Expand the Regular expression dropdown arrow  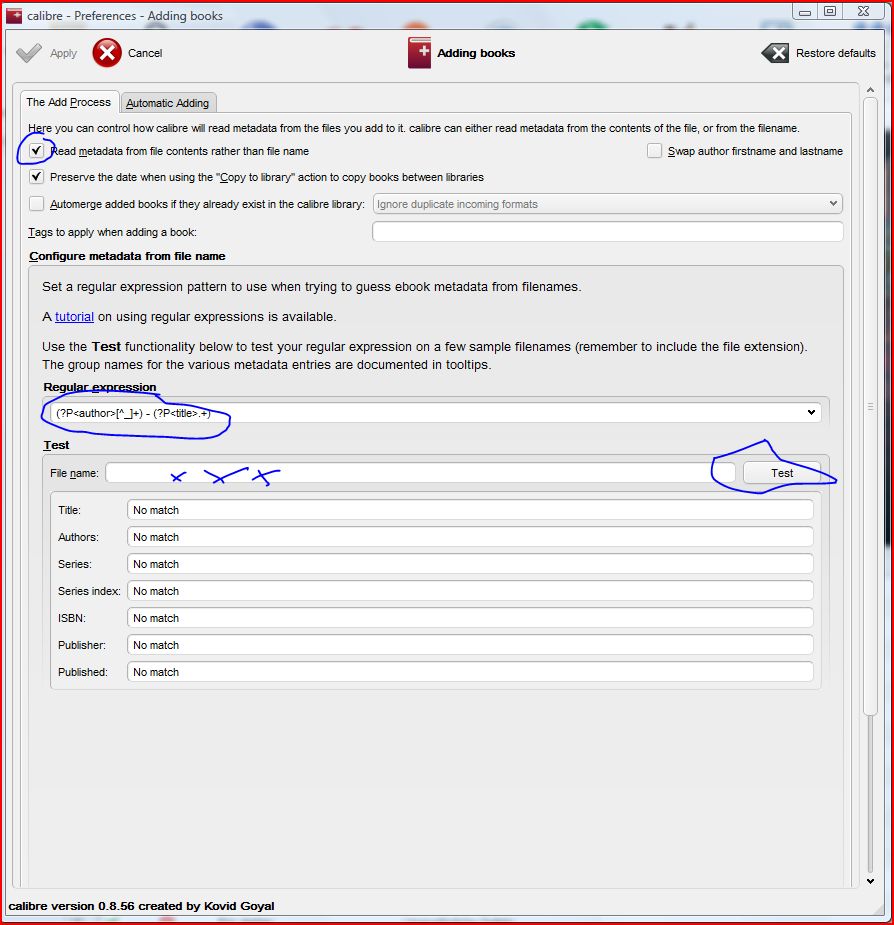tap(811, 412)
